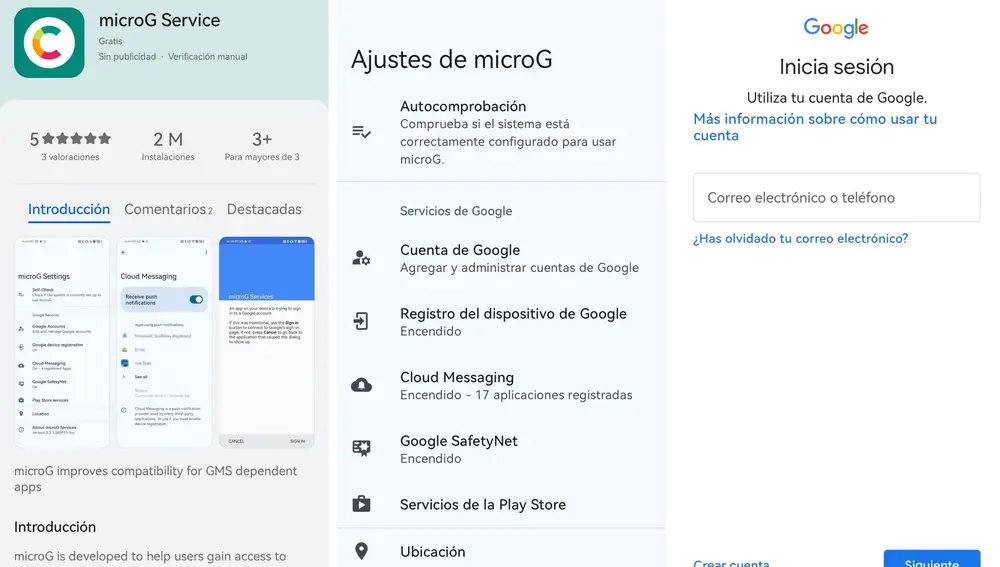Screen dimensions: 1000x567
Task: Open the Ubicación settings entry
Action: click(x=501, y=551)
